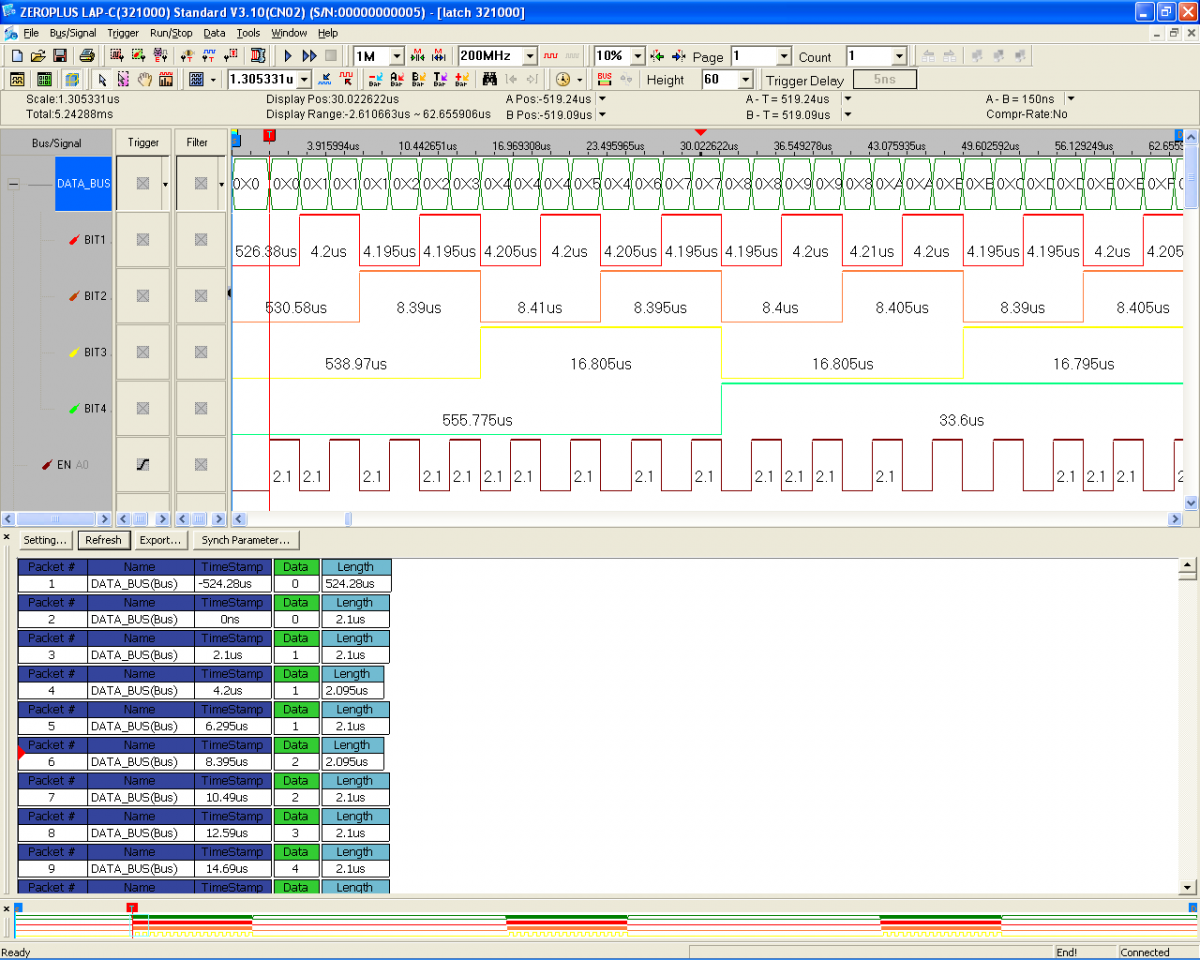Collapse the DATA_BUS tree node
The width and height of the screenshot is (1200, 960).
point(14,184)
